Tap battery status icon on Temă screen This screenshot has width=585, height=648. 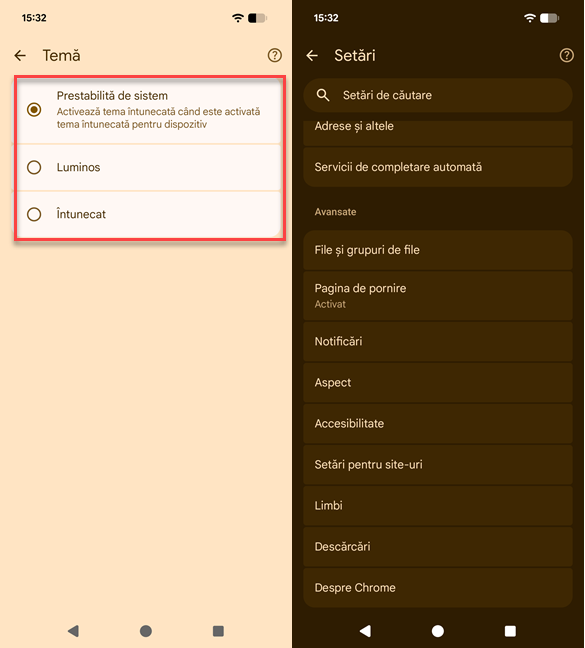pyautogui.click(x=257, y=18)
